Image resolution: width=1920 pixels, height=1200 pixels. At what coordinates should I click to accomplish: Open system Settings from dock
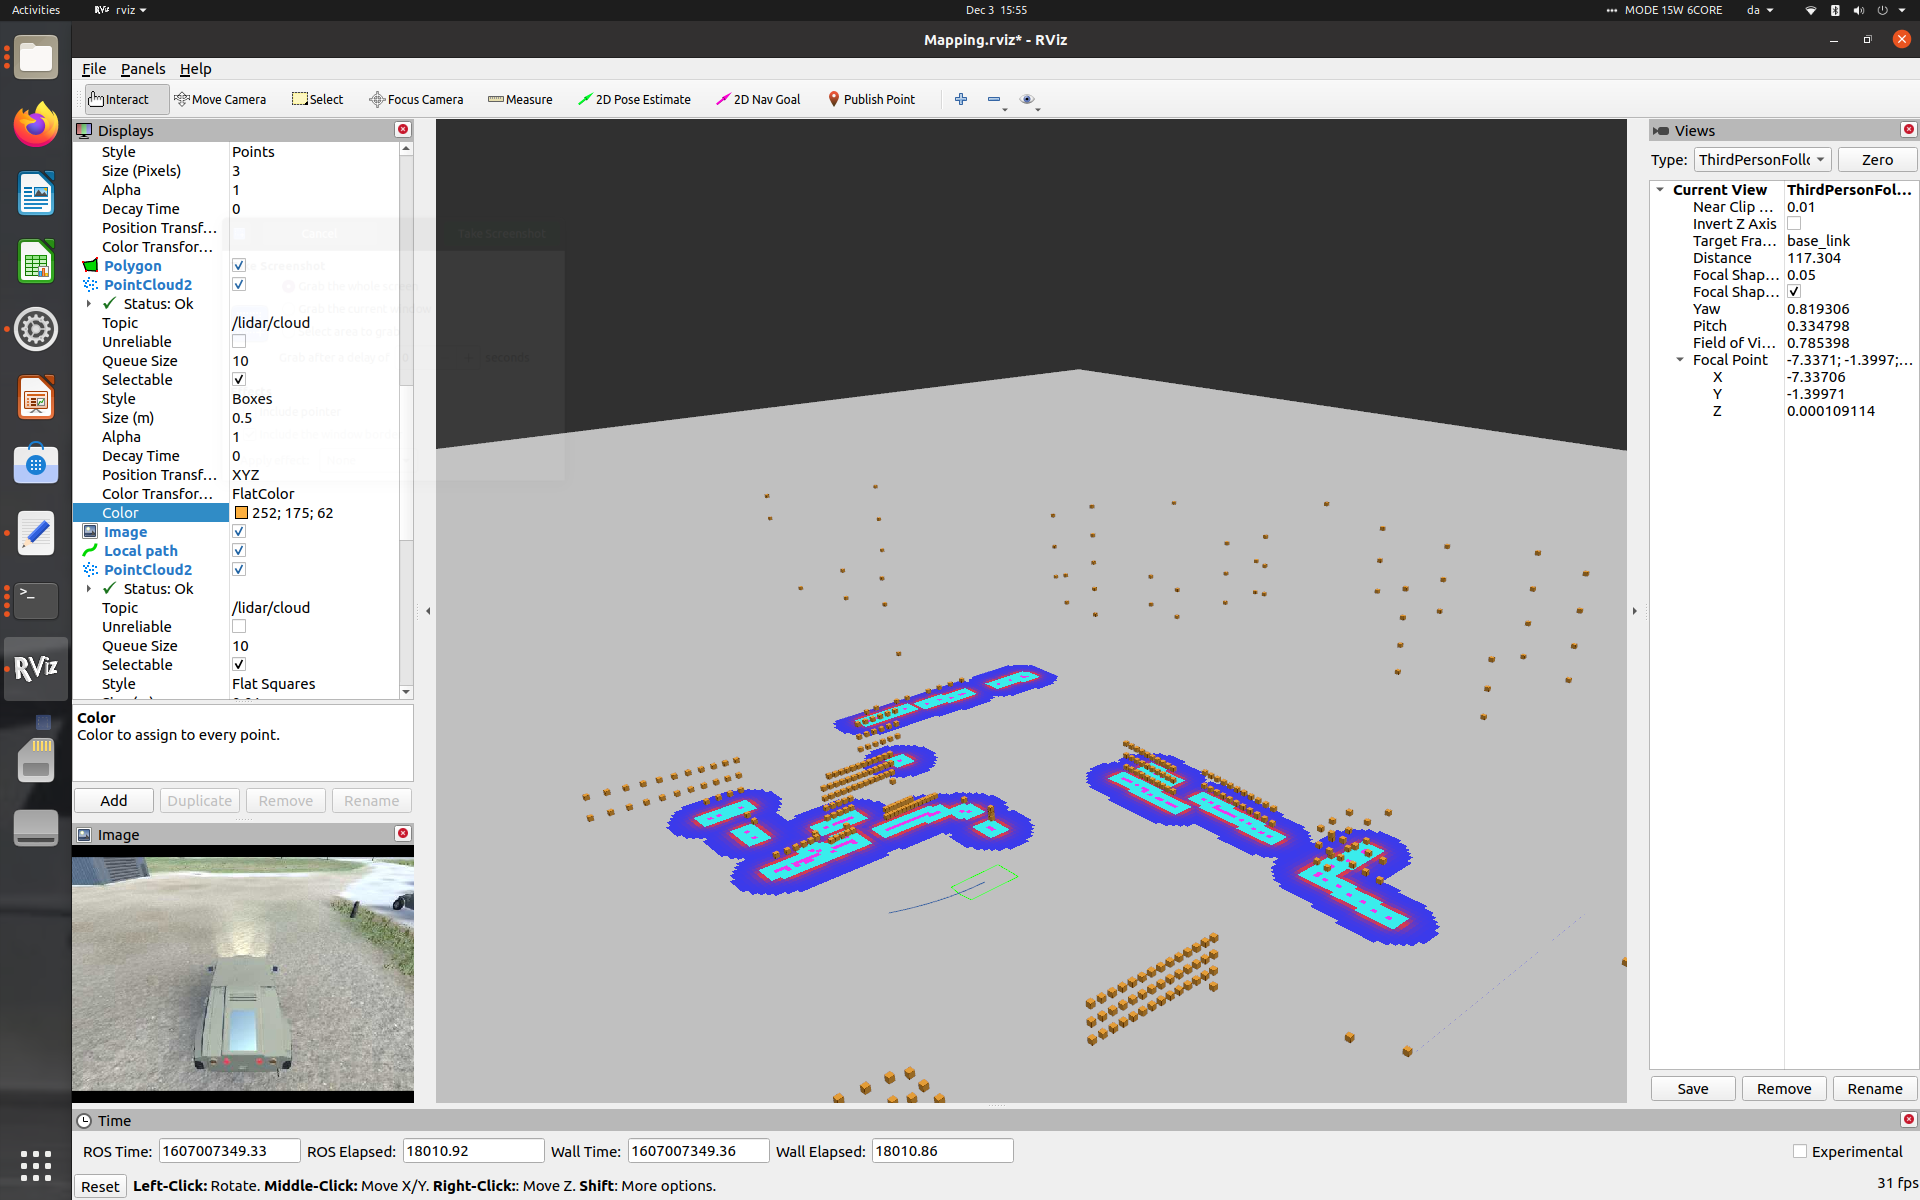[x=36, y=329]
